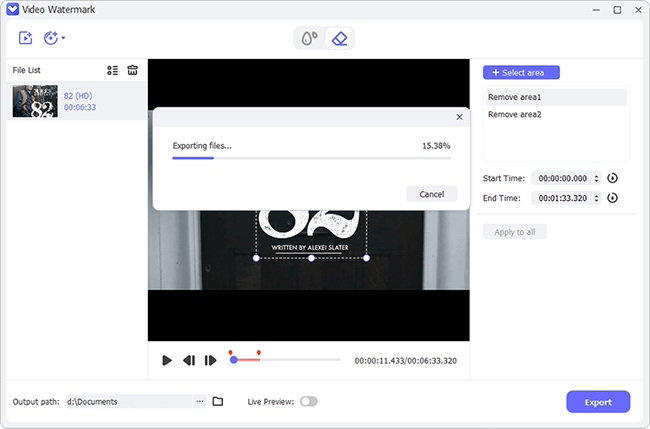Click the right red end marker

[259, 353]
